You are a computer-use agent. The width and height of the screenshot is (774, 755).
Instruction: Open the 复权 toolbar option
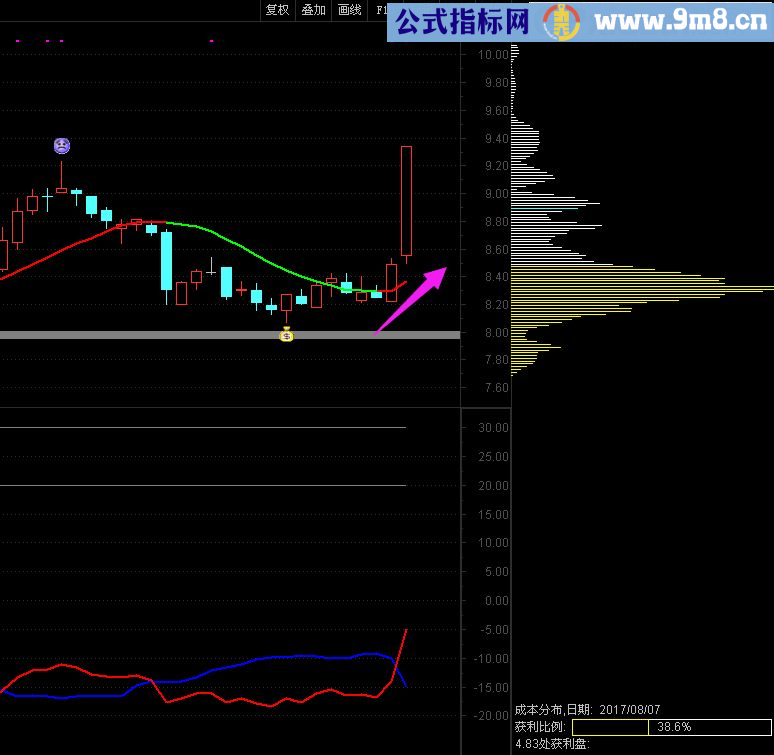[277, 10]
